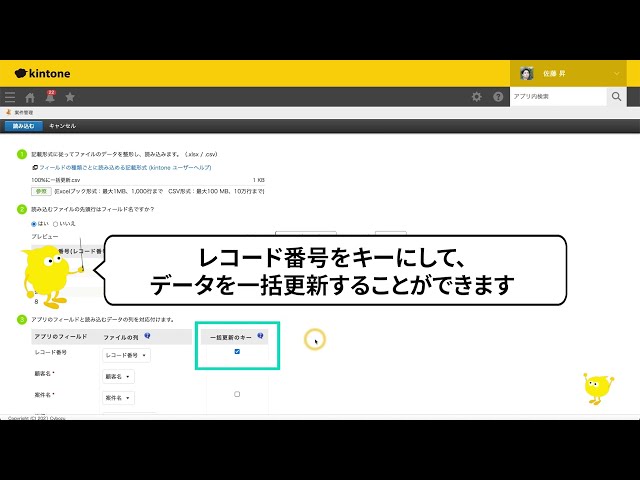Focus the アプリ内検索 search field
The height and width of the screenshot is (480, 640).
tap(558, 97)
